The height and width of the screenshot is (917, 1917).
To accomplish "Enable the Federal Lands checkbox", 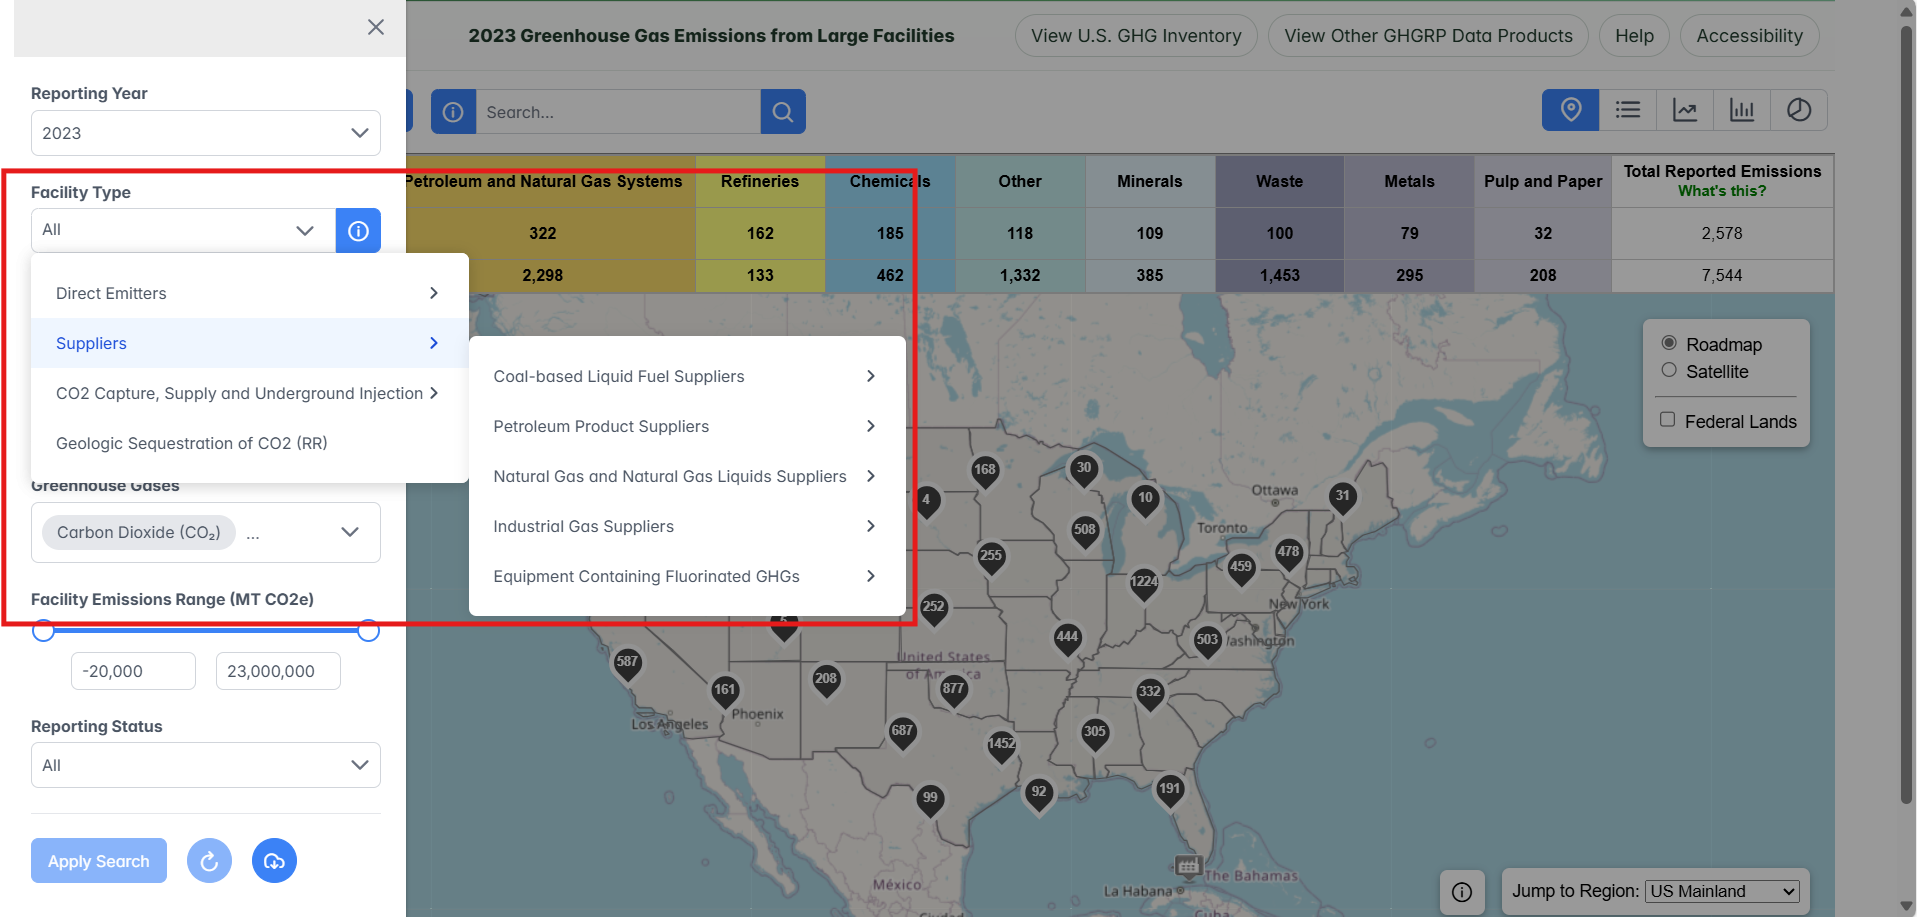I will click(x=1667, y=420).
